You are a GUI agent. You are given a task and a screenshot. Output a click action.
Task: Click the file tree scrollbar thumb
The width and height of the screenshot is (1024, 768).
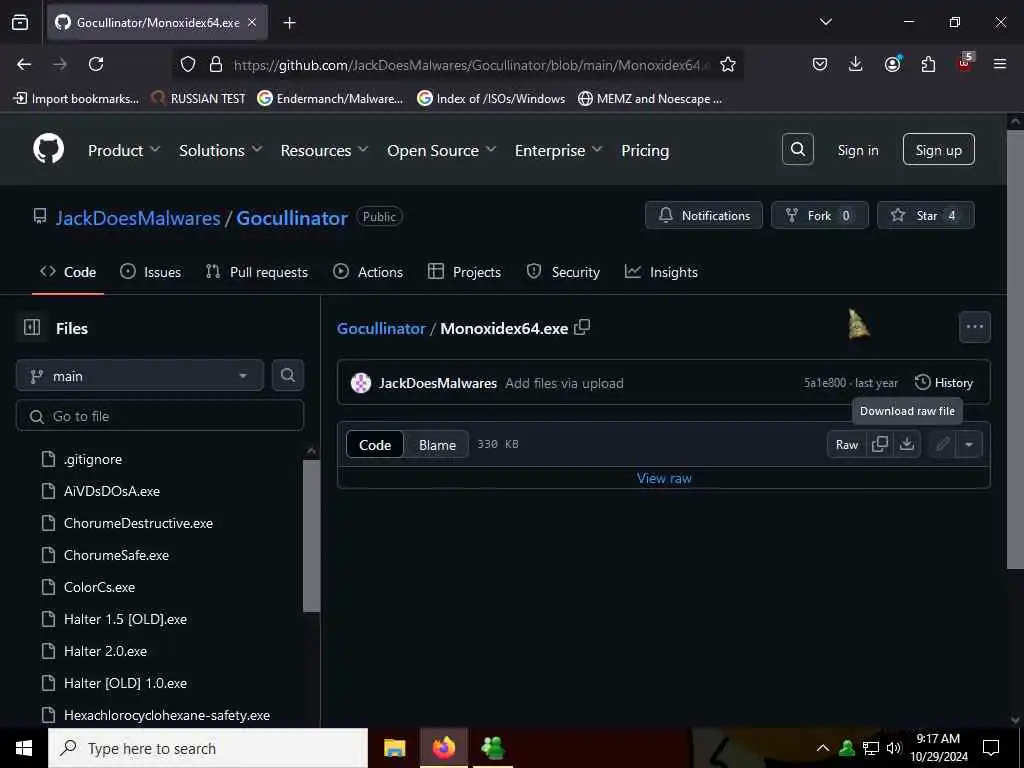[x=312, y=536]
